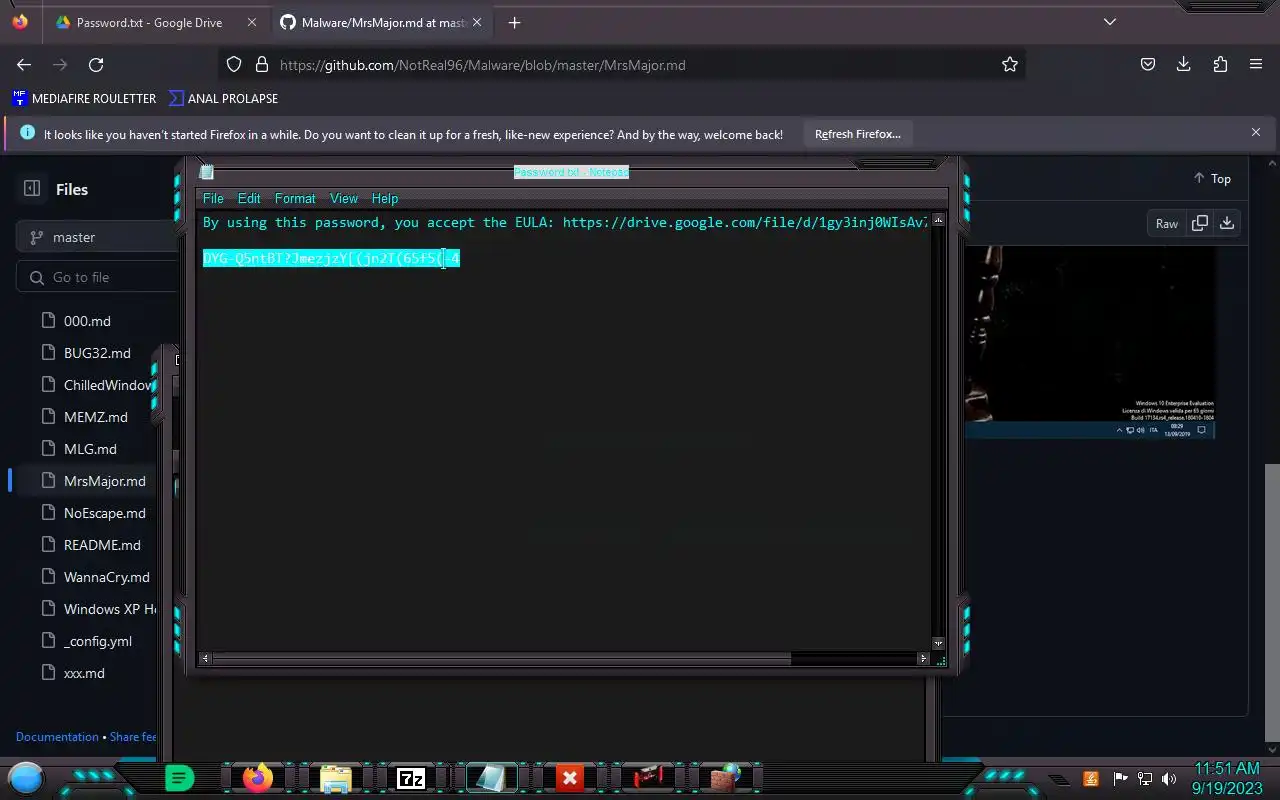Open README.md in file tree

point(102,545)
